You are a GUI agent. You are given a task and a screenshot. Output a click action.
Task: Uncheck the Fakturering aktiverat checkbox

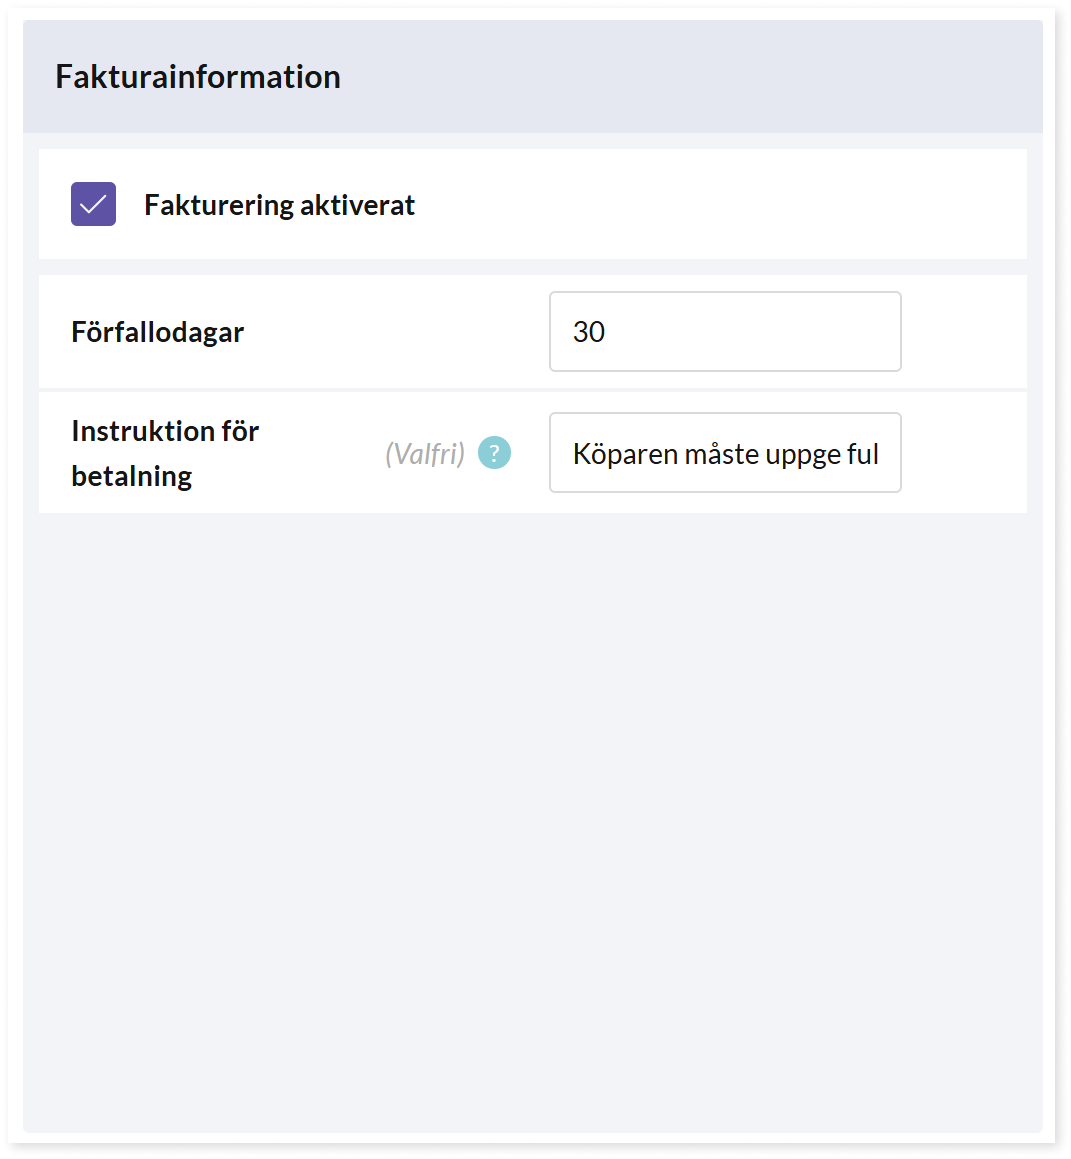pyautogui.click(x=93, y=204)
